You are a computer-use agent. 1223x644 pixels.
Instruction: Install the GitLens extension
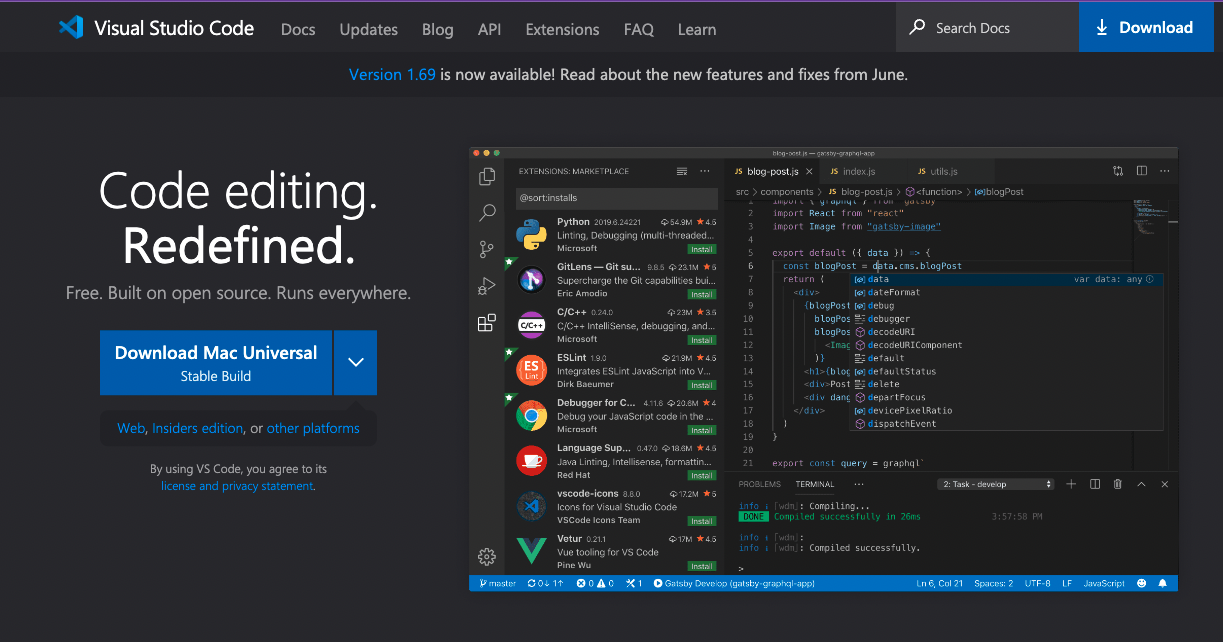pos(702,295)
